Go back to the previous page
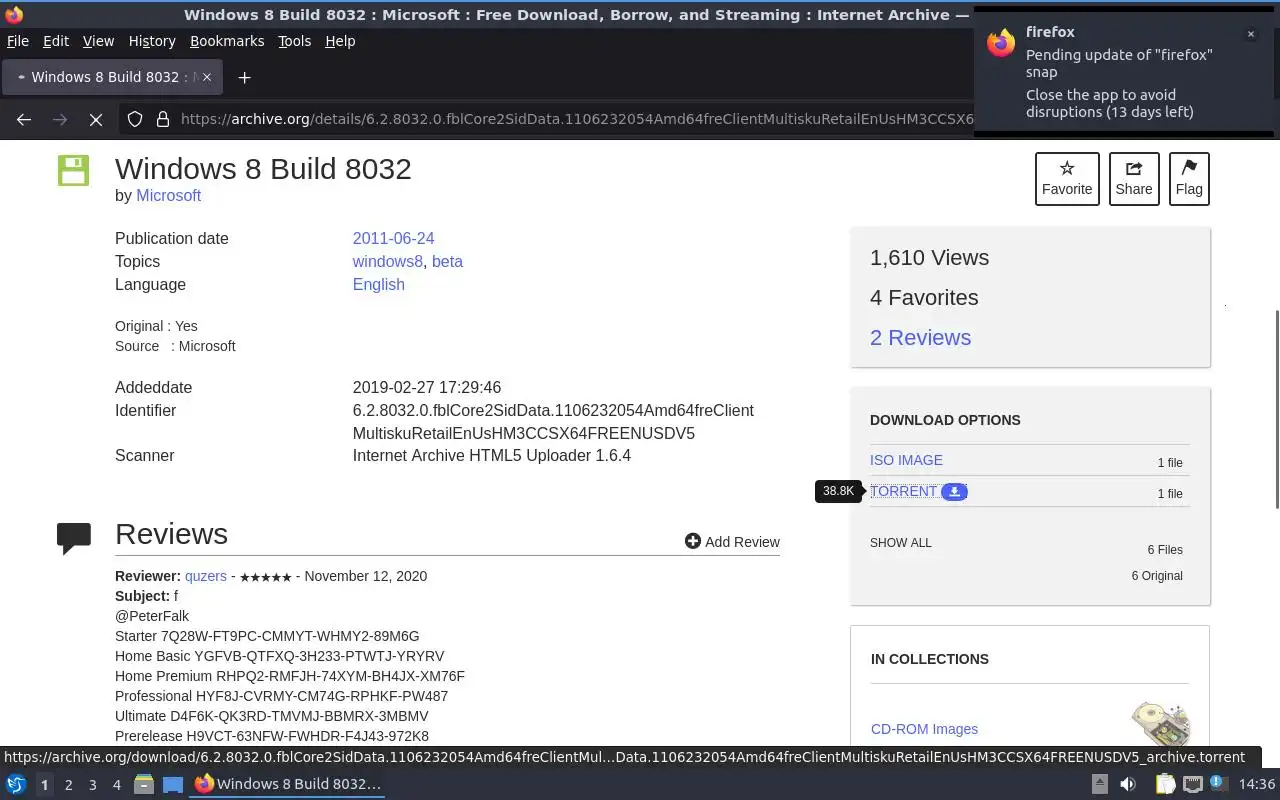 [24, 119]
